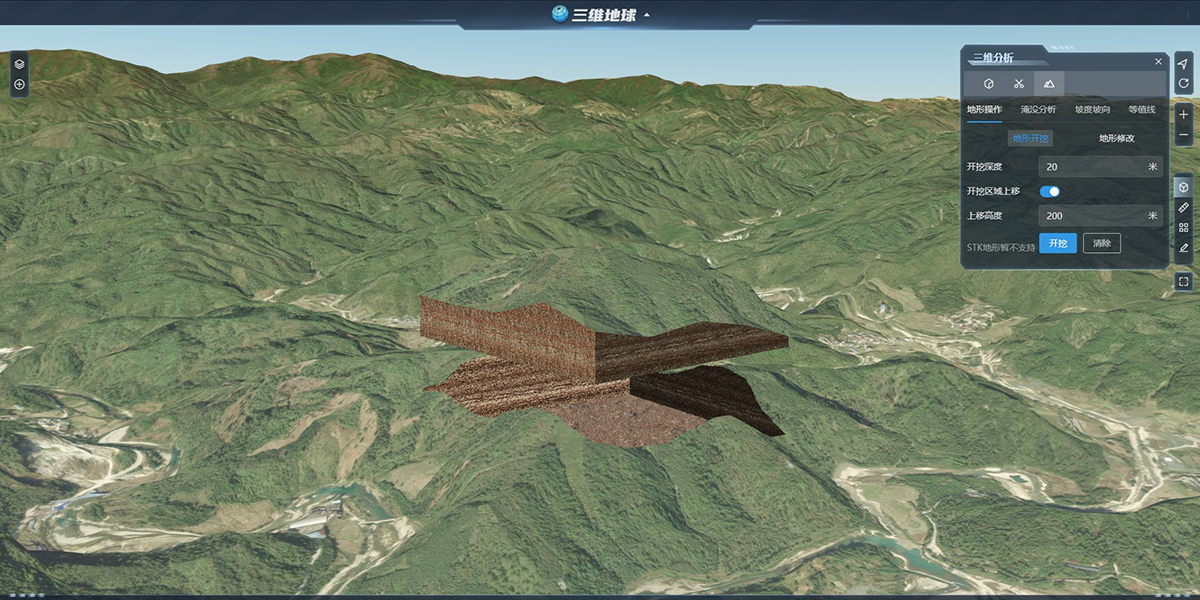1200x600 pixels.
Task: Select the measure ruler icon in right sidebar
Action: pos(1184,206)
